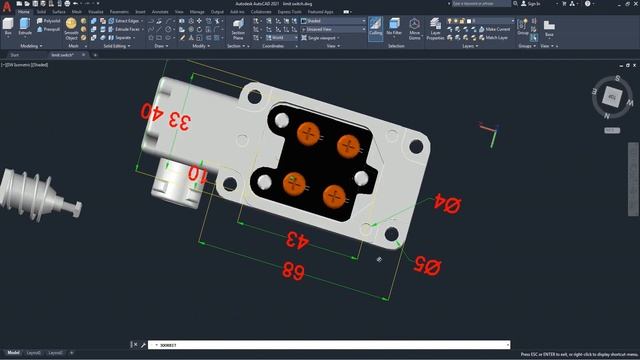Open the Annotate ribbon tab

[160, 12]
